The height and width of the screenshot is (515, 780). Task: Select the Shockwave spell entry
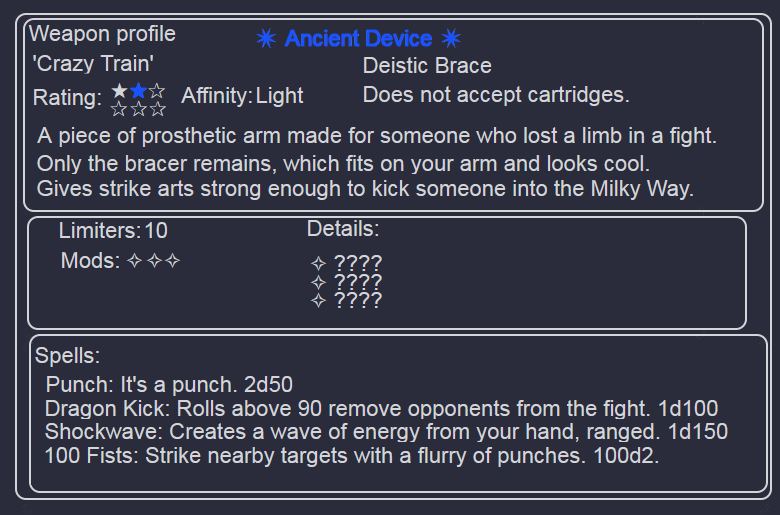click(387, 431)
